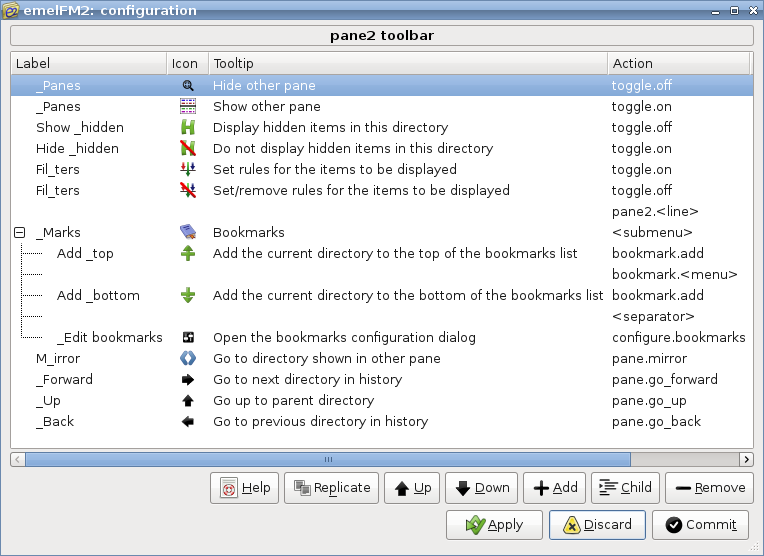The width and height of the screenshot is (764, 556).
Task: Click the Action column header
Action: (678, 63)
